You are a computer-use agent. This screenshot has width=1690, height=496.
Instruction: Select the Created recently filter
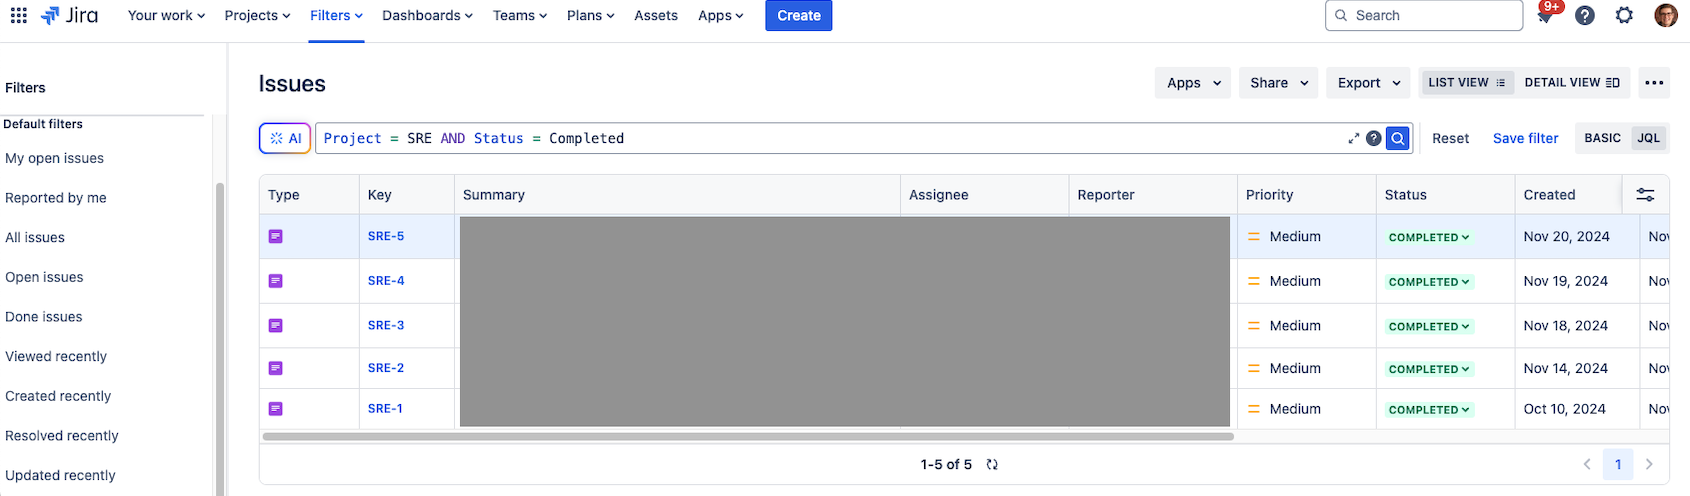tap(58, 396)
